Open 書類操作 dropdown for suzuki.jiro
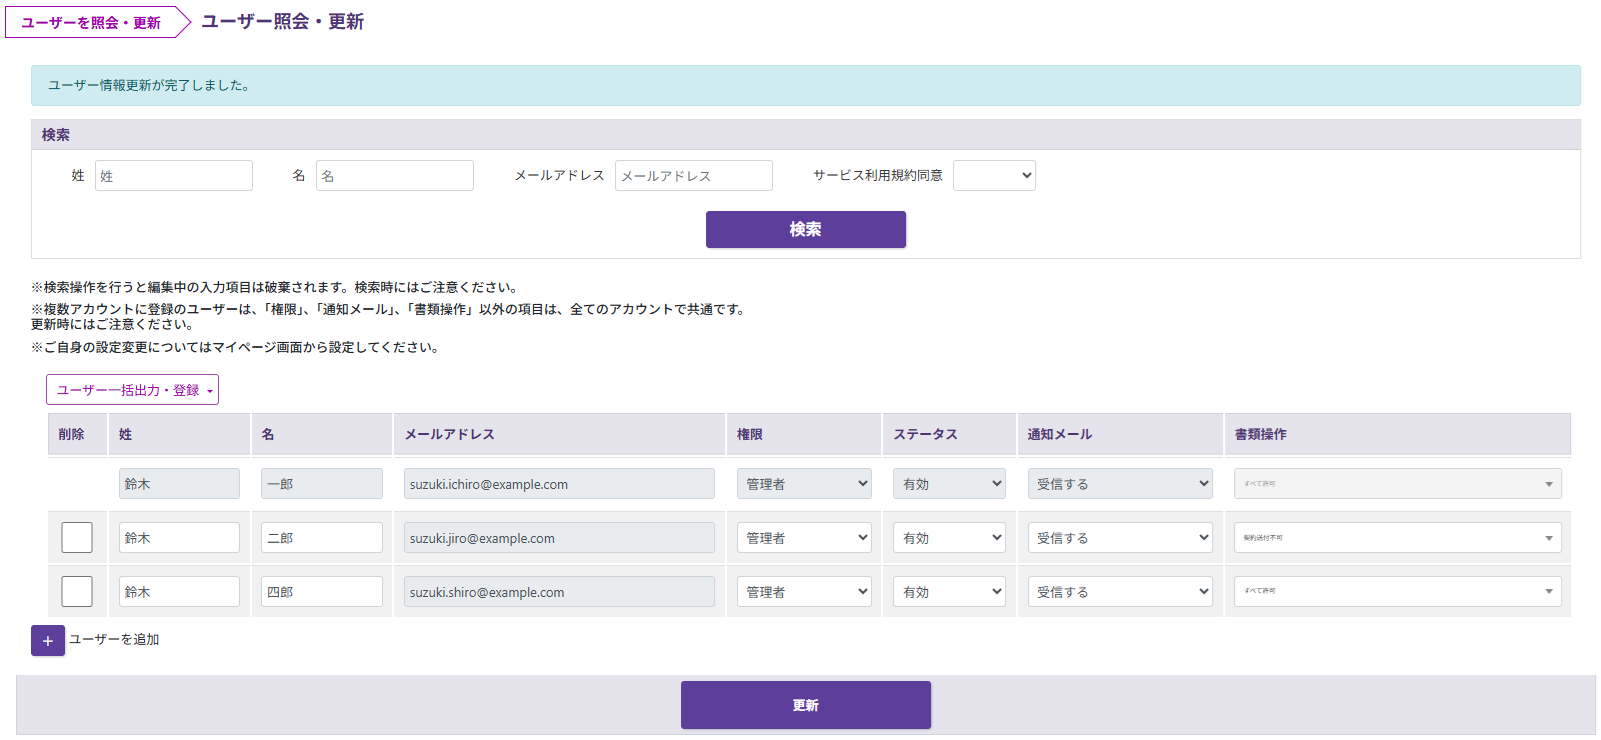Screen dimensions: 1601x740 tap(1397, 538)
